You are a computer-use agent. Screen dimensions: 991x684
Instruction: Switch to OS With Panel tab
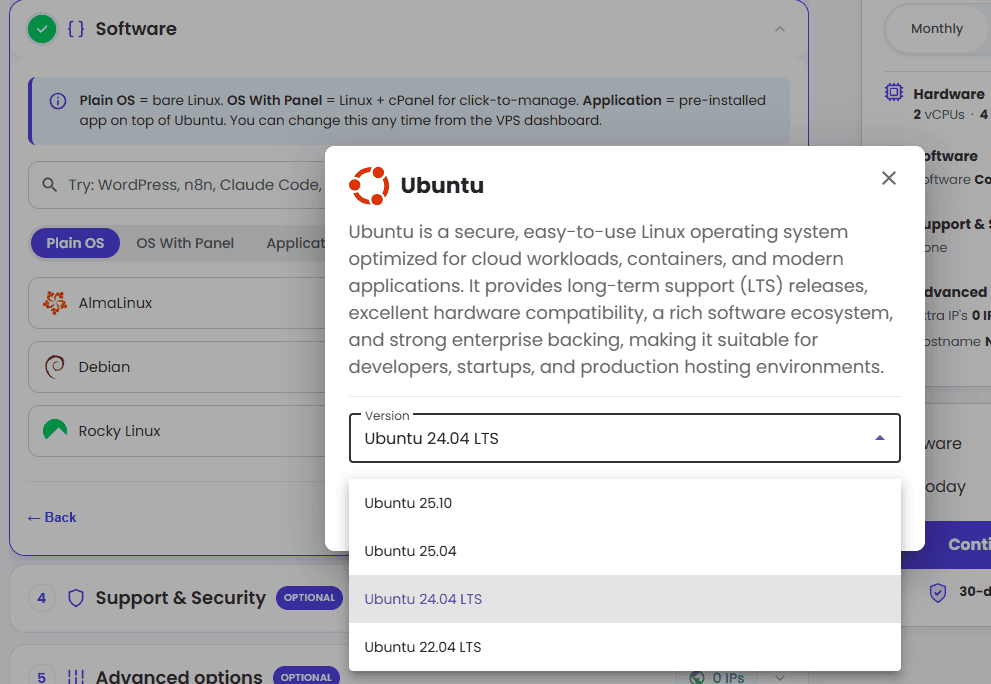coord(185,243)
